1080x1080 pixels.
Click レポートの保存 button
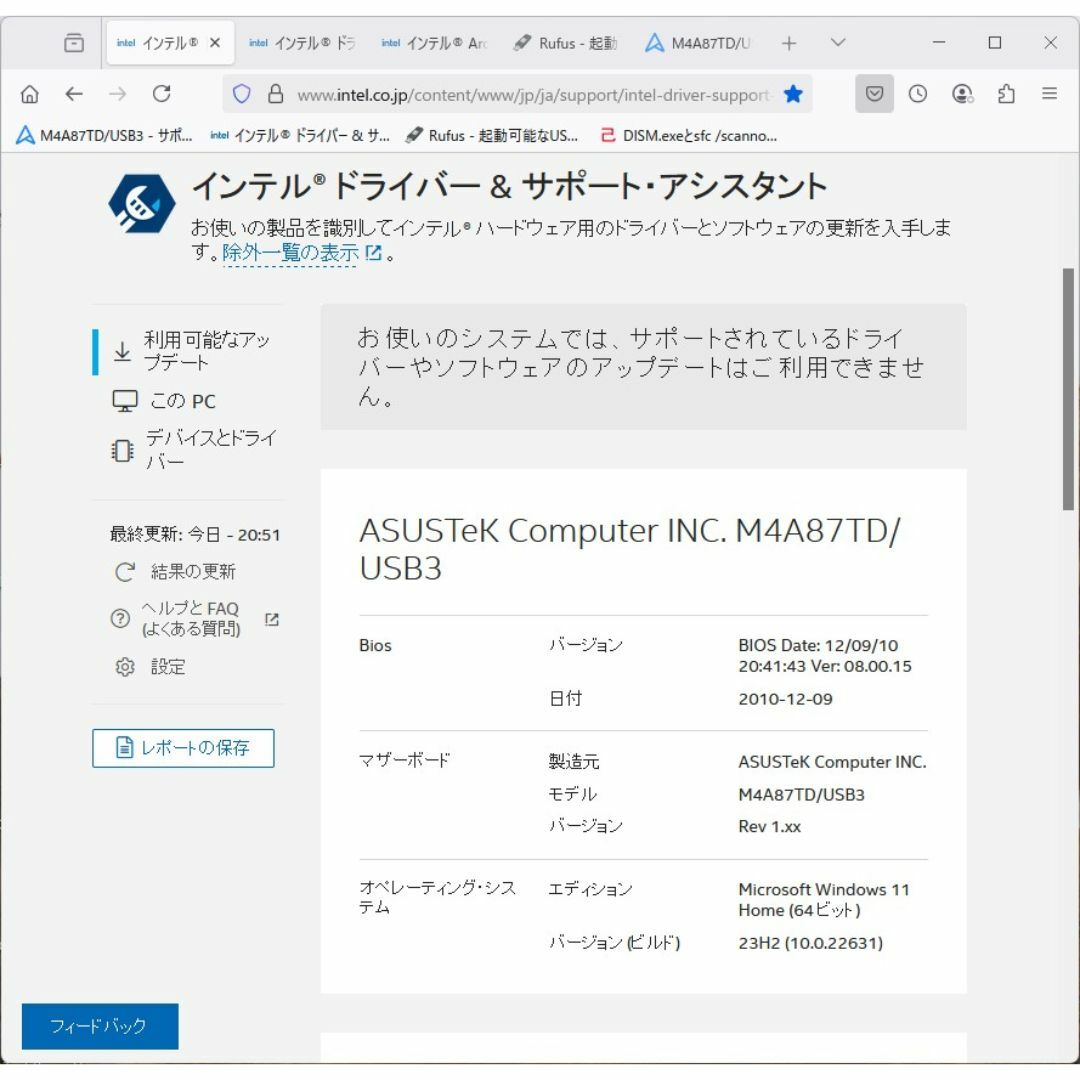coord(183,748)
